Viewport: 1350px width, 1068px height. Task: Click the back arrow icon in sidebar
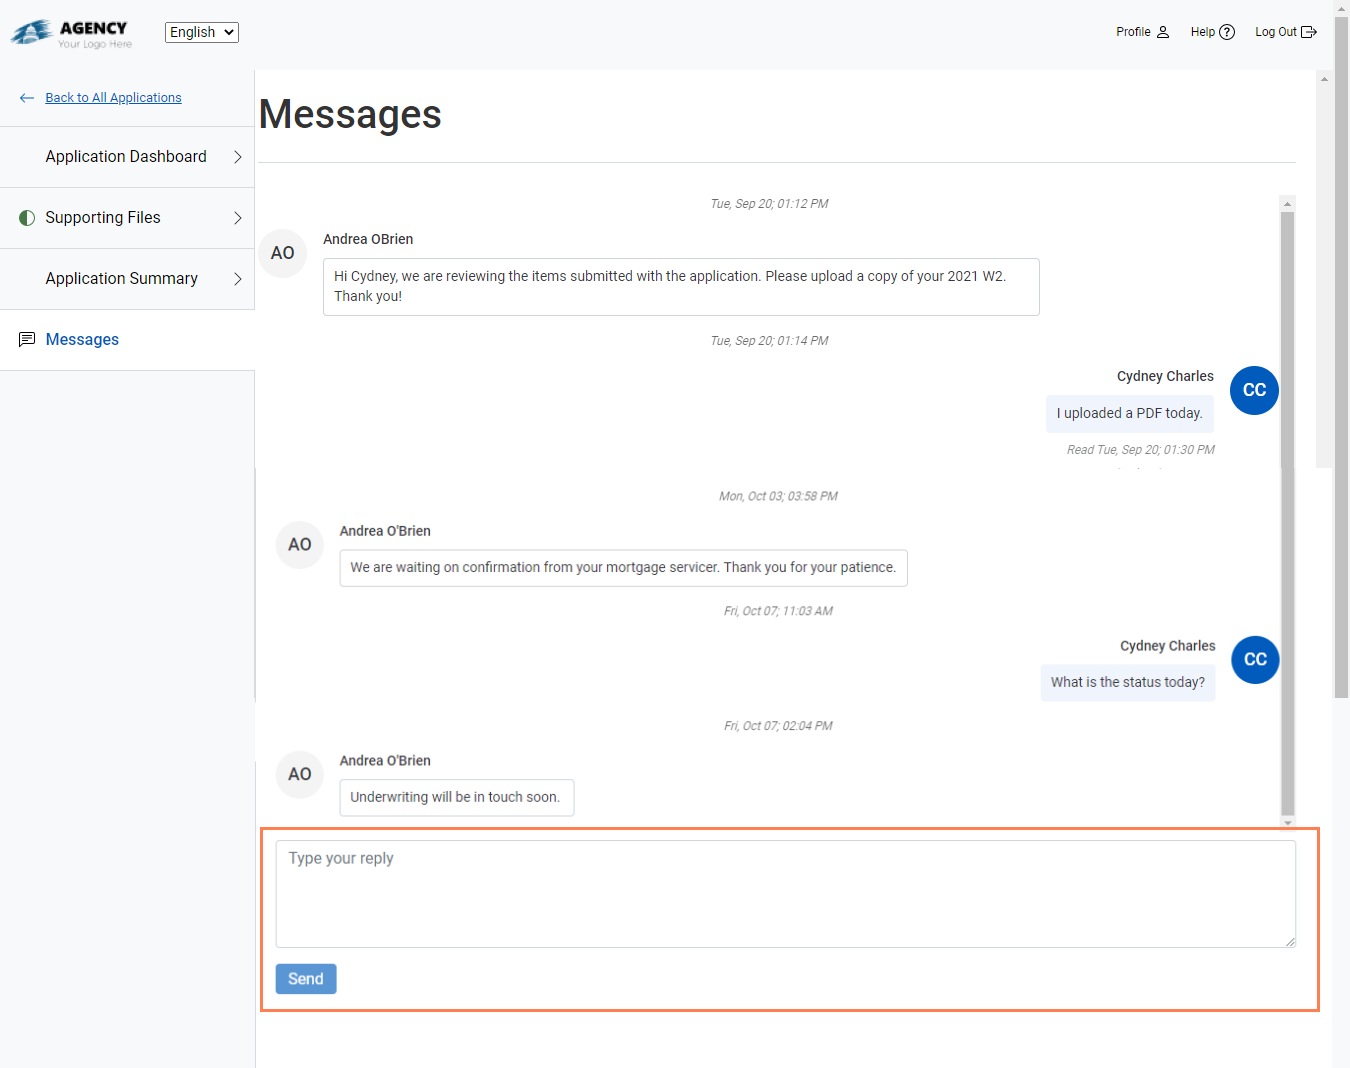pyautogui.click(x=27, y=98)
